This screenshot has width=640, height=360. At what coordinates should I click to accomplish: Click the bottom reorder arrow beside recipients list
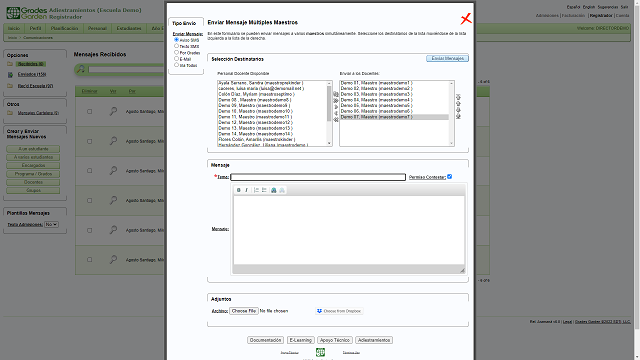[458, 116]
